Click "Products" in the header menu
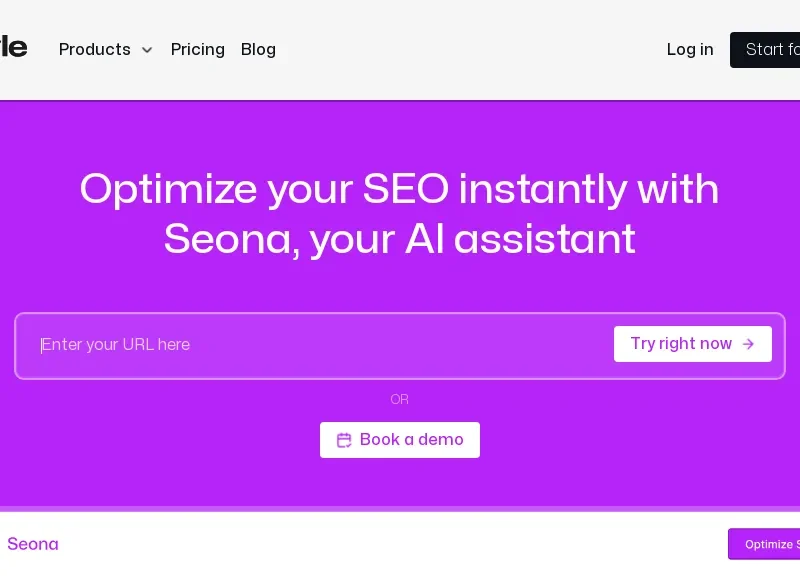 (x=95, y=49)
